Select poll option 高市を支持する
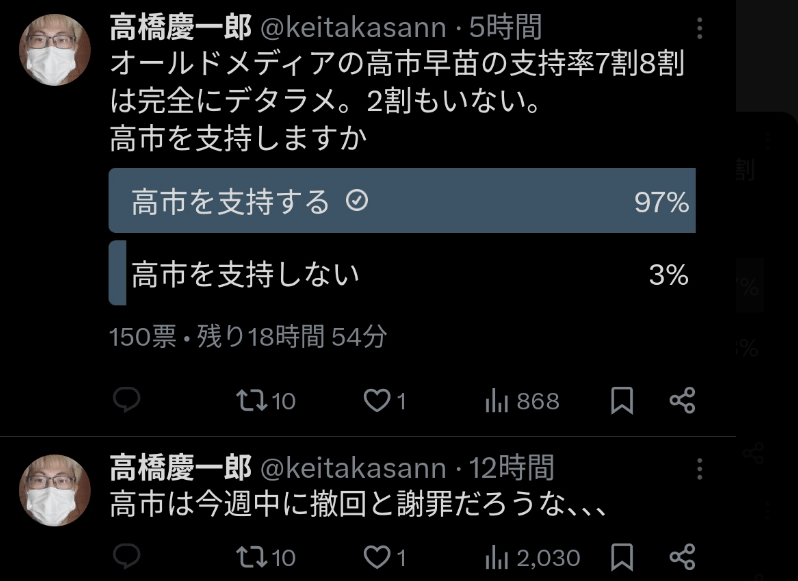798x581 pixels. coord(401,202)
